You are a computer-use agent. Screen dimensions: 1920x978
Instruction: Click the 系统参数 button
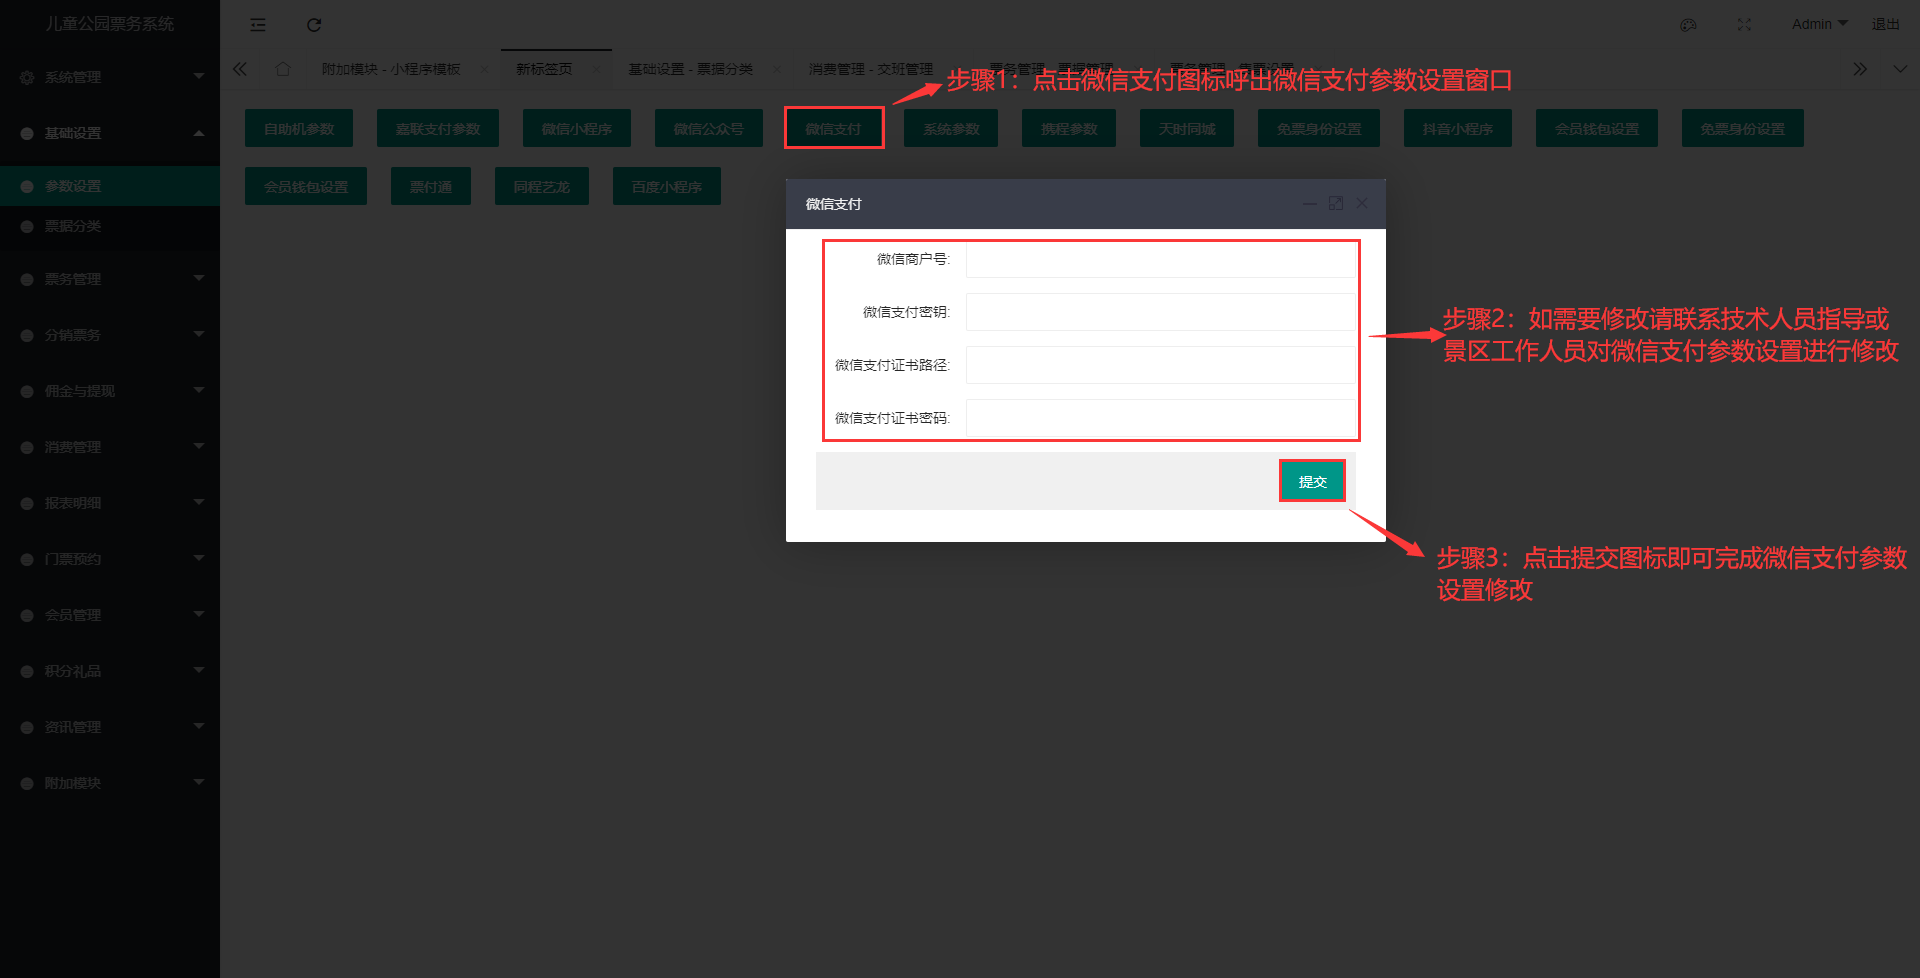951,128
